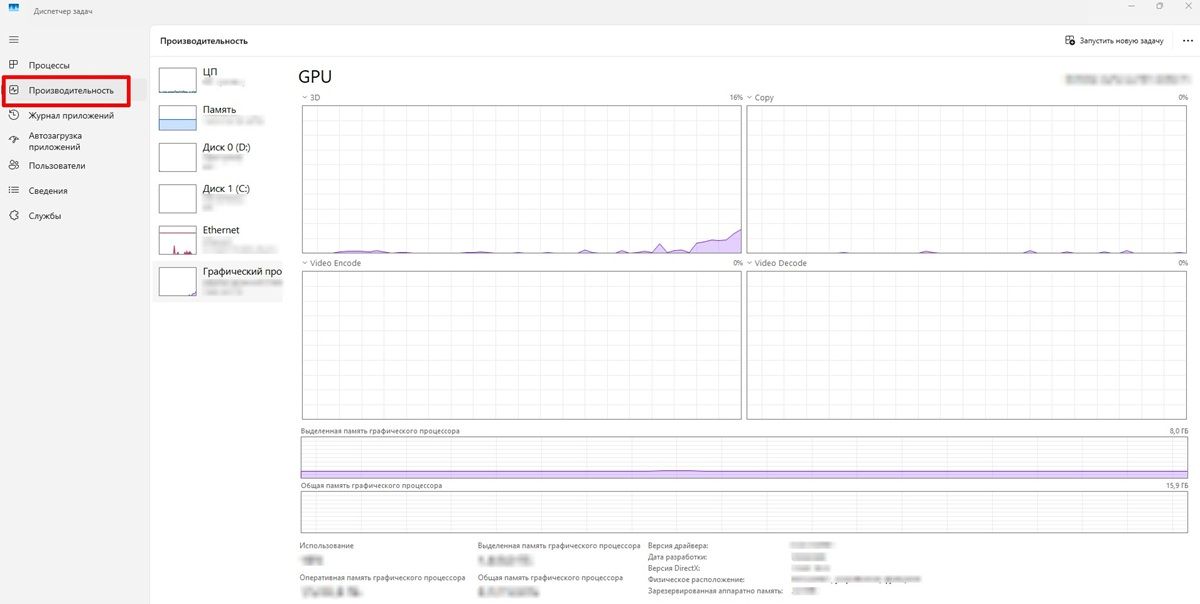The image size is (1200, 604).
Task: Open the Copy engine dropdown chevron
Action: tap(750, 98)
